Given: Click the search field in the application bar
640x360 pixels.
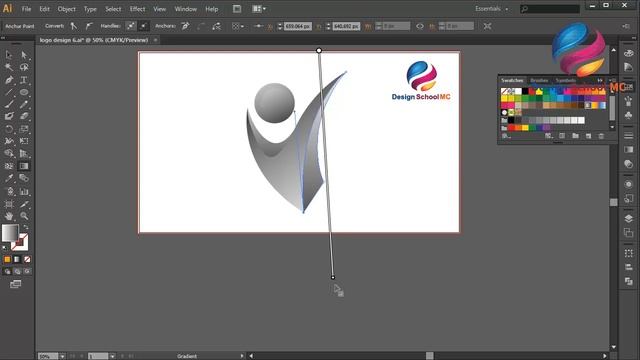Looking at the screenshot, I should [x=549, y=9].
